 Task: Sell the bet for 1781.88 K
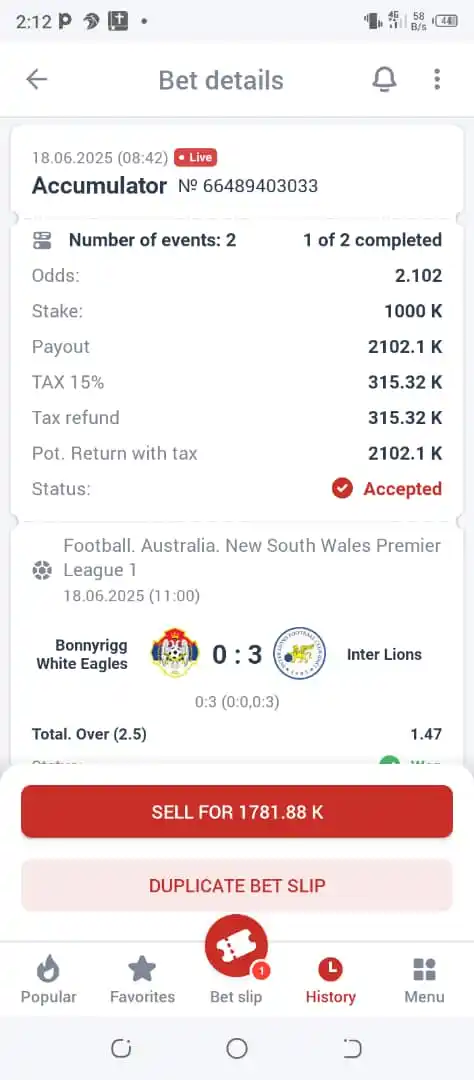tap(237, 812)
